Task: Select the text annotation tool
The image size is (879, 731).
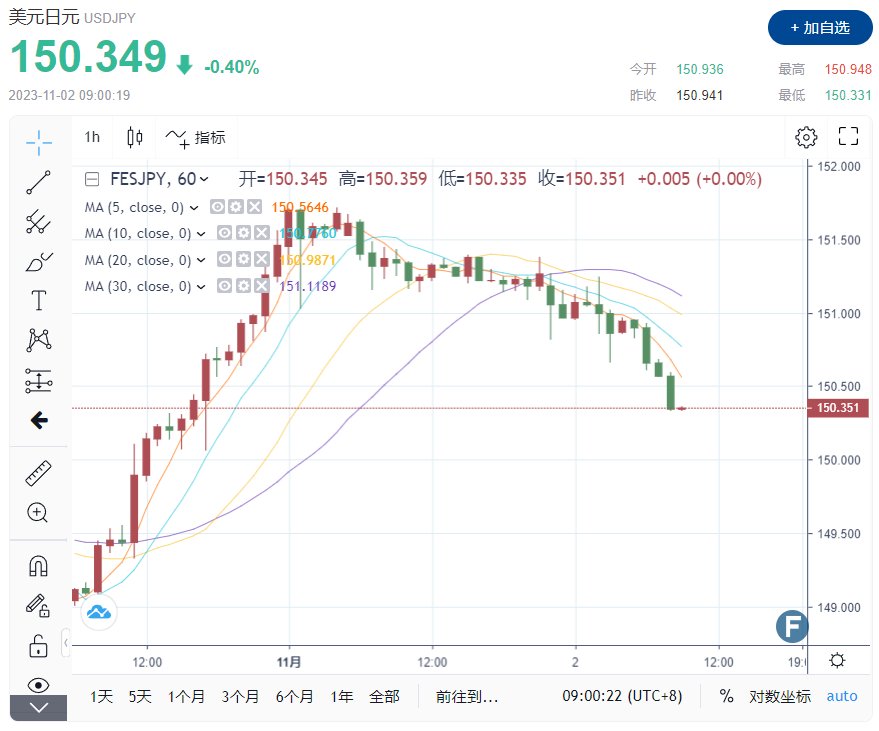Action: [x=38, y=300]
